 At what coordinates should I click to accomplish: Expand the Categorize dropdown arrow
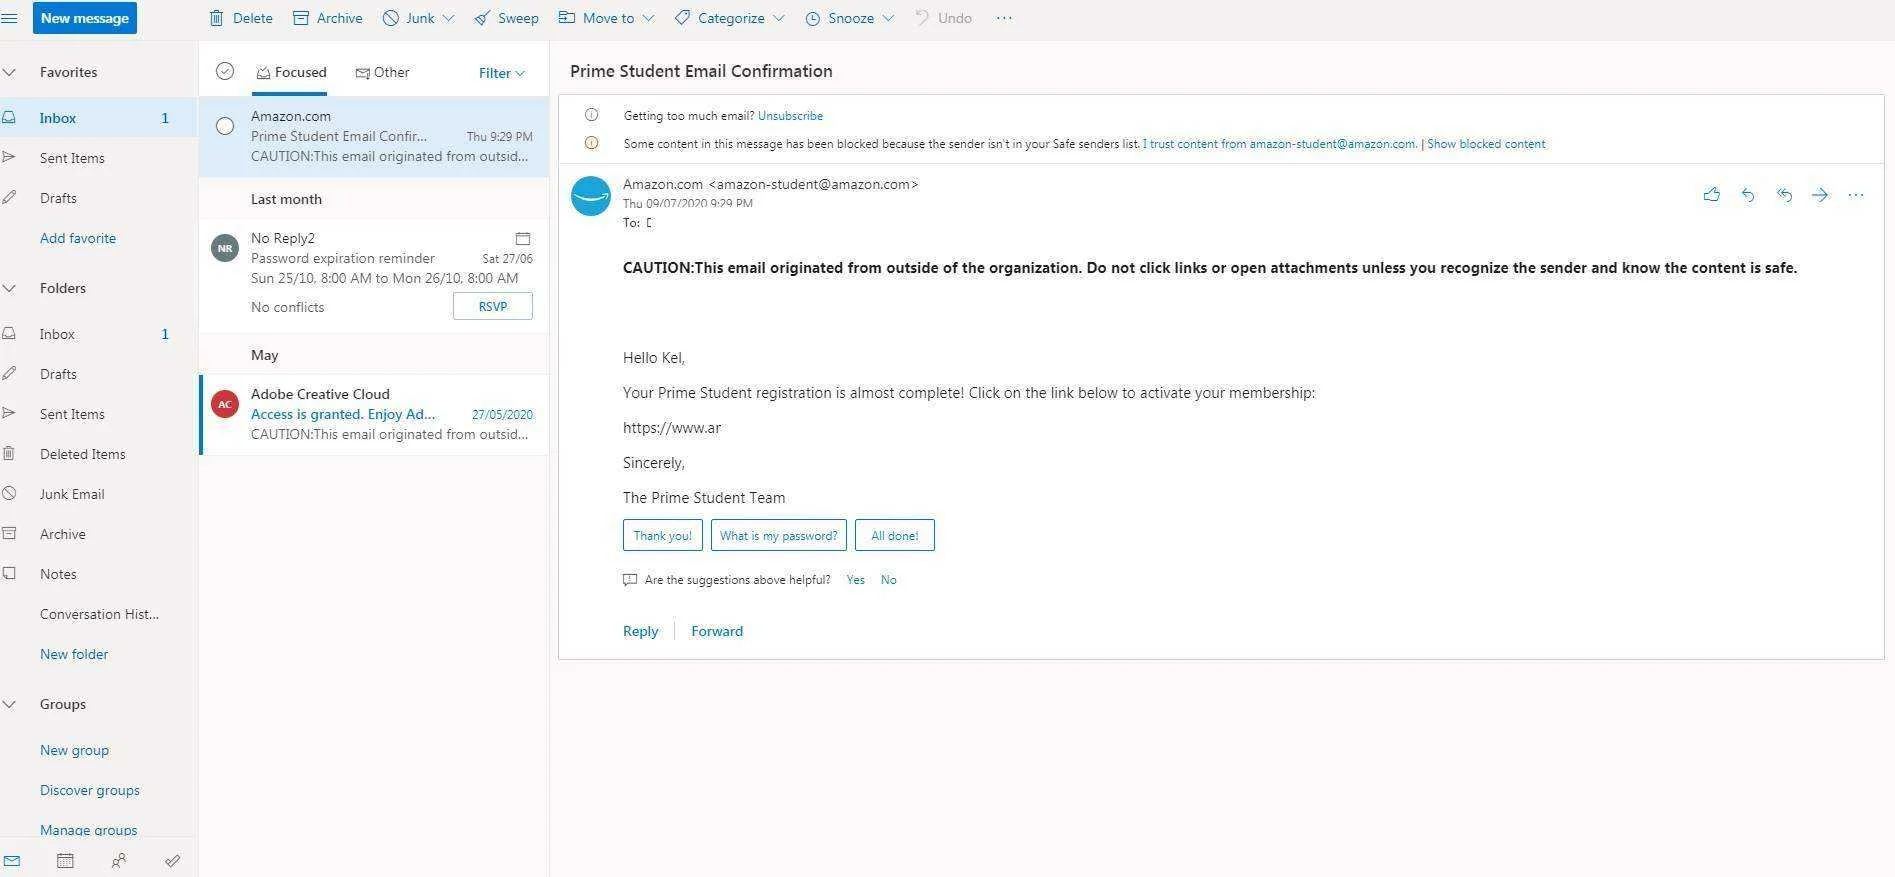(779, 18)
